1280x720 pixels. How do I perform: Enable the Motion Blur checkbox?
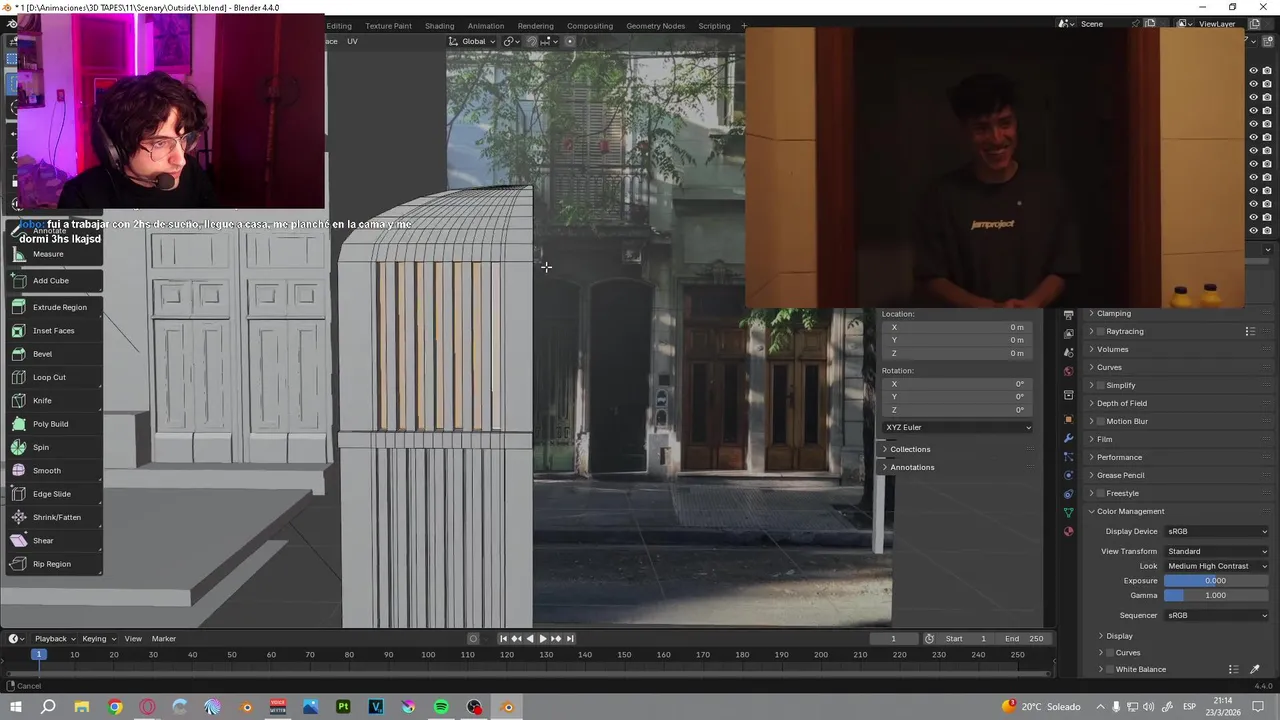point(1101,421)
